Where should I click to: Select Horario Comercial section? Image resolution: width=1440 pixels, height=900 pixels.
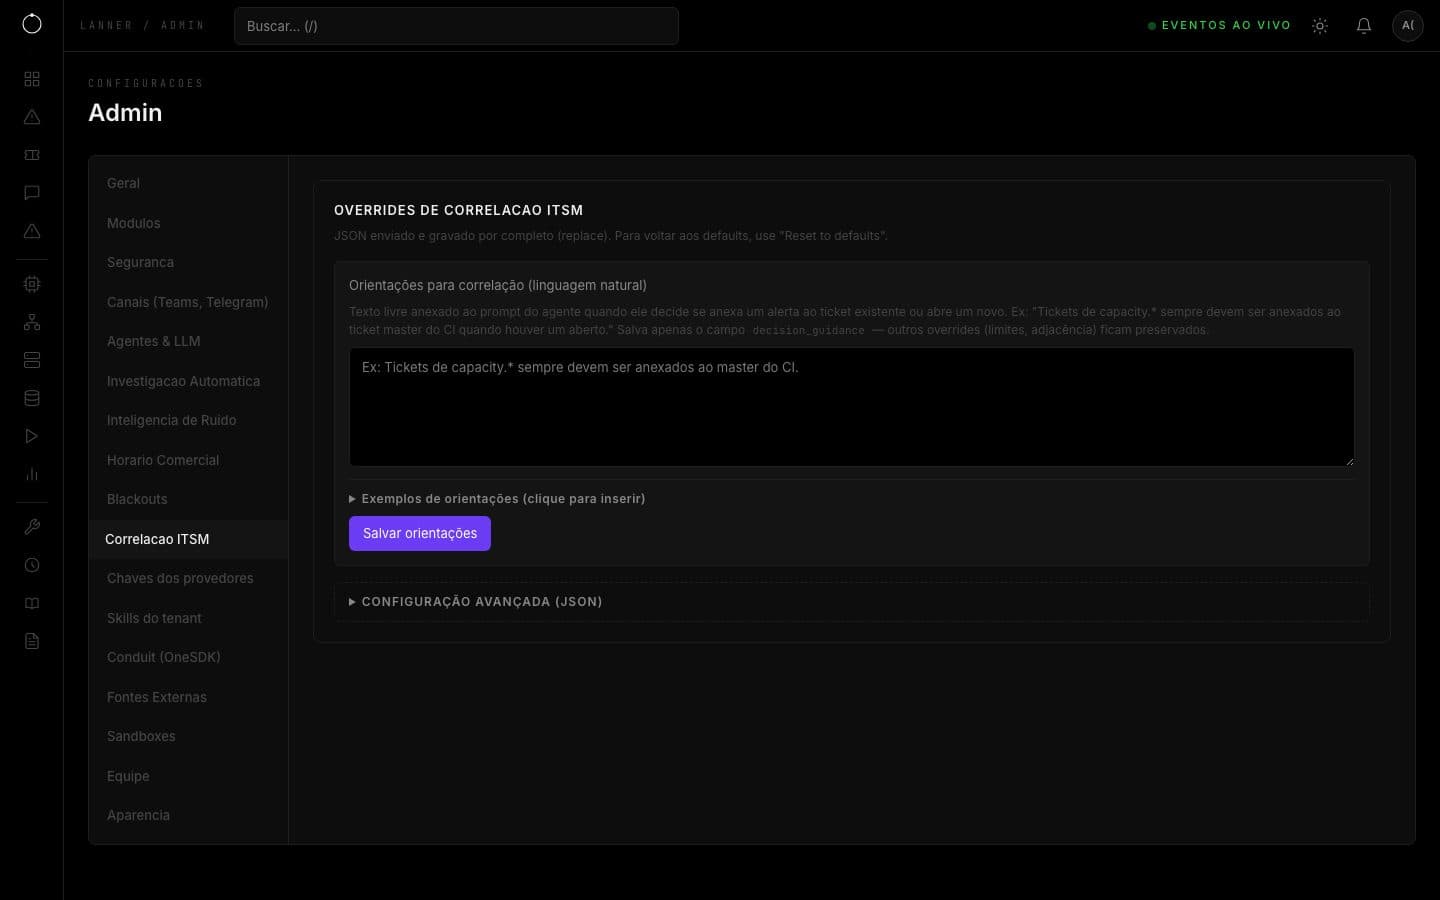coord(188,460)
